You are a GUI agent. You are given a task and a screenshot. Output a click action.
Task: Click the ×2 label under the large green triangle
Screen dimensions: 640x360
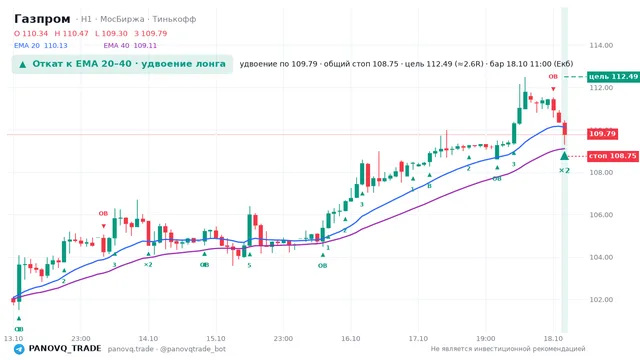pos(564,171)
